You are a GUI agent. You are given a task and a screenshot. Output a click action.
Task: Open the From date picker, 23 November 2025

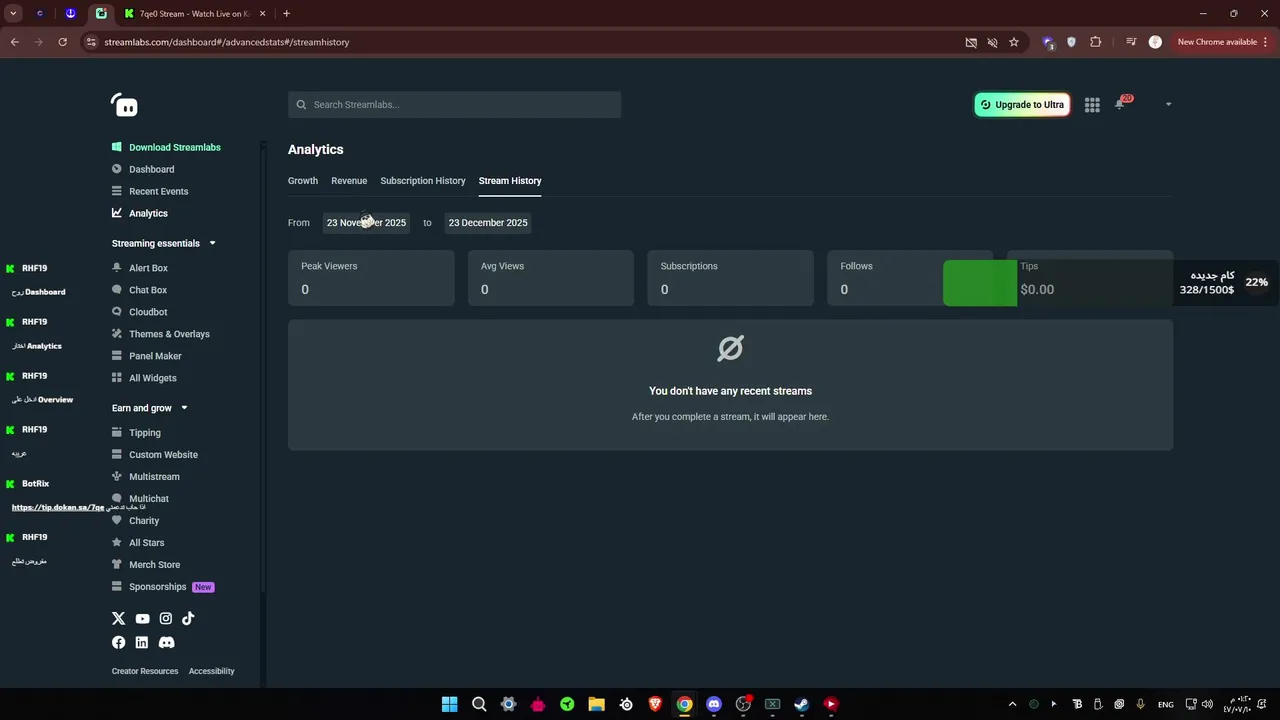point(366,223)
